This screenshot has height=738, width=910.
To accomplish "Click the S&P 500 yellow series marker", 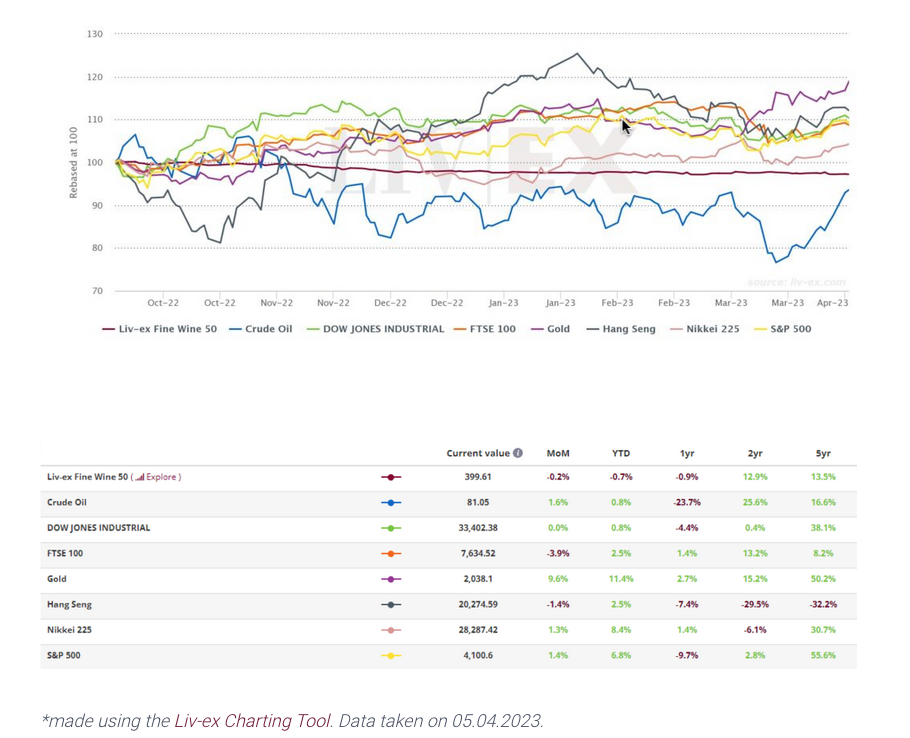I will pyautogui.click(x=391, y=656).
